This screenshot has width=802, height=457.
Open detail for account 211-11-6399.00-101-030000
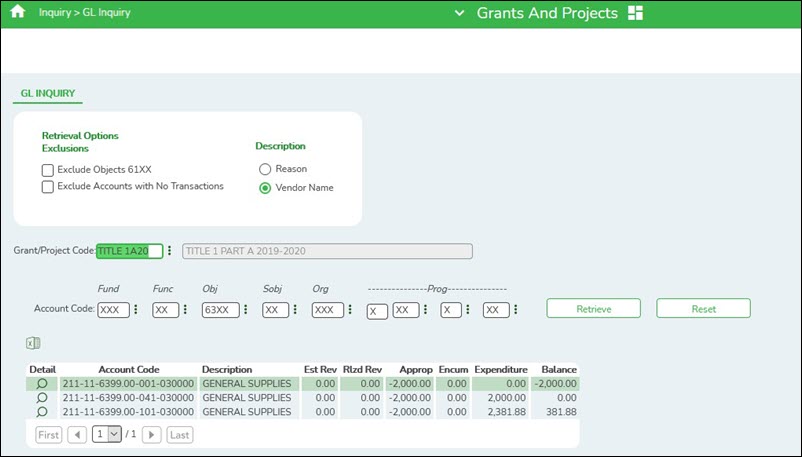tap(42, 411)
